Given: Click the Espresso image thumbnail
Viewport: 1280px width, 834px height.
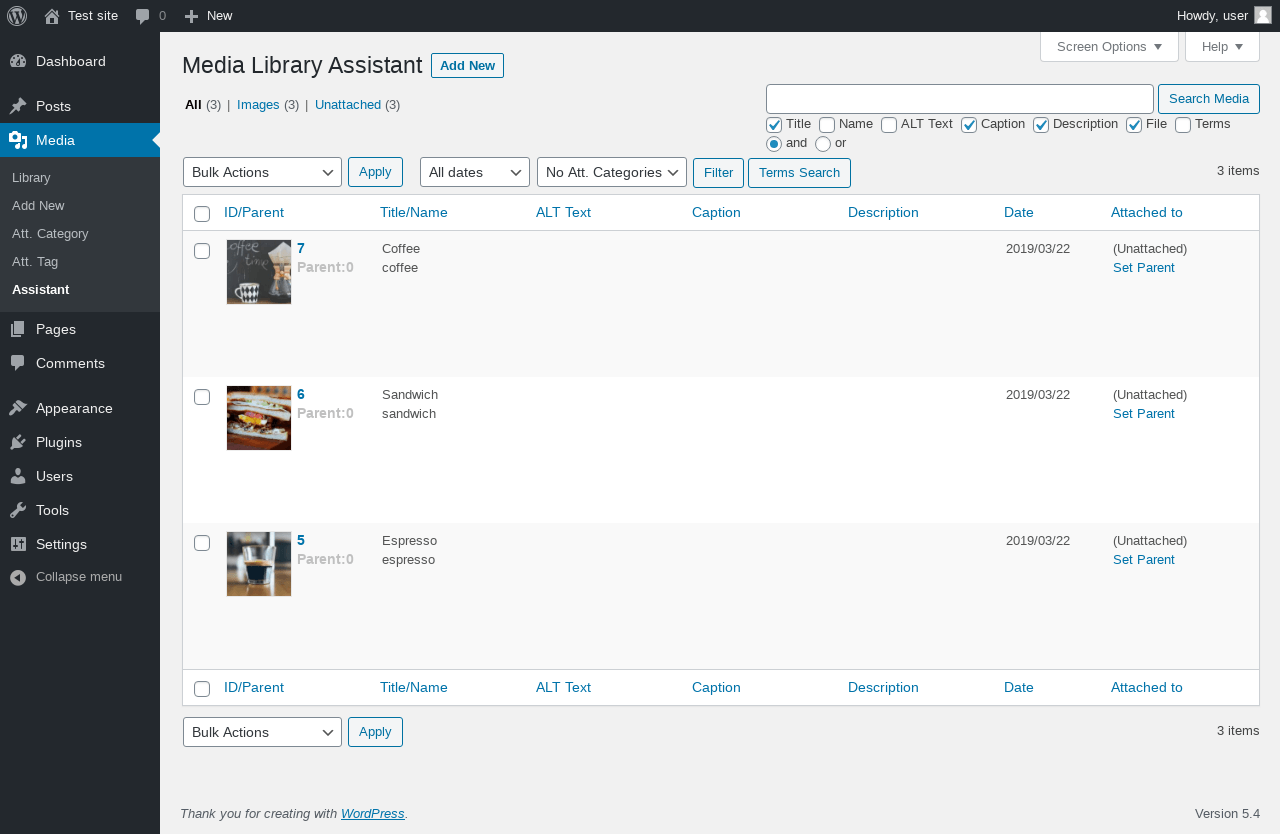Looking at the screenshot, I should click(x=259, y=564).
